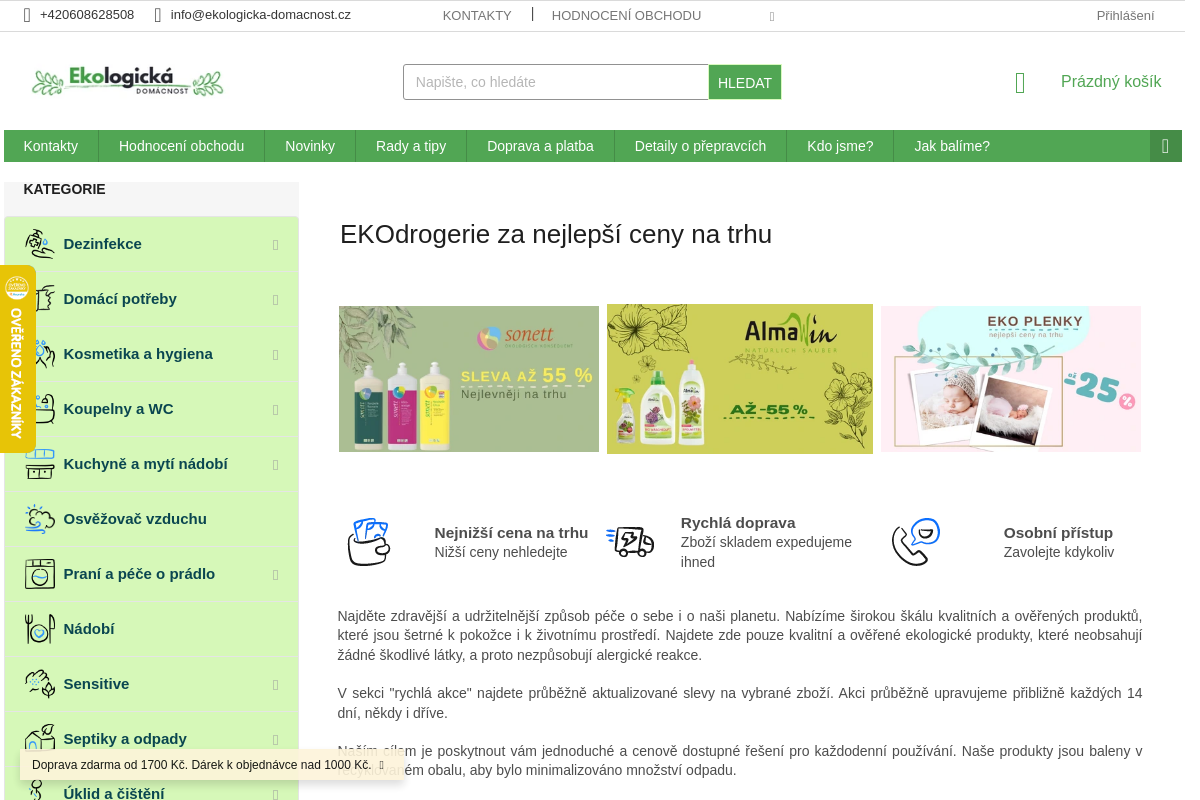Click the Osvěžovač vzduchu cloud icon
The width and height of the screenshot is (1200, 800).
pos(40,519)
